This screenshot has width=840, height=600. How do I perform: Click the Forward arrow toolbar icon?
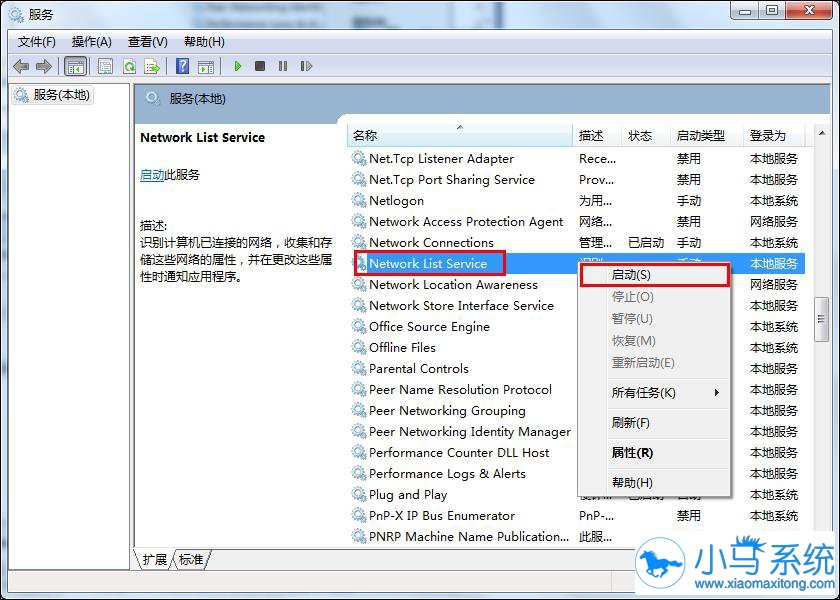pos(43,66)
